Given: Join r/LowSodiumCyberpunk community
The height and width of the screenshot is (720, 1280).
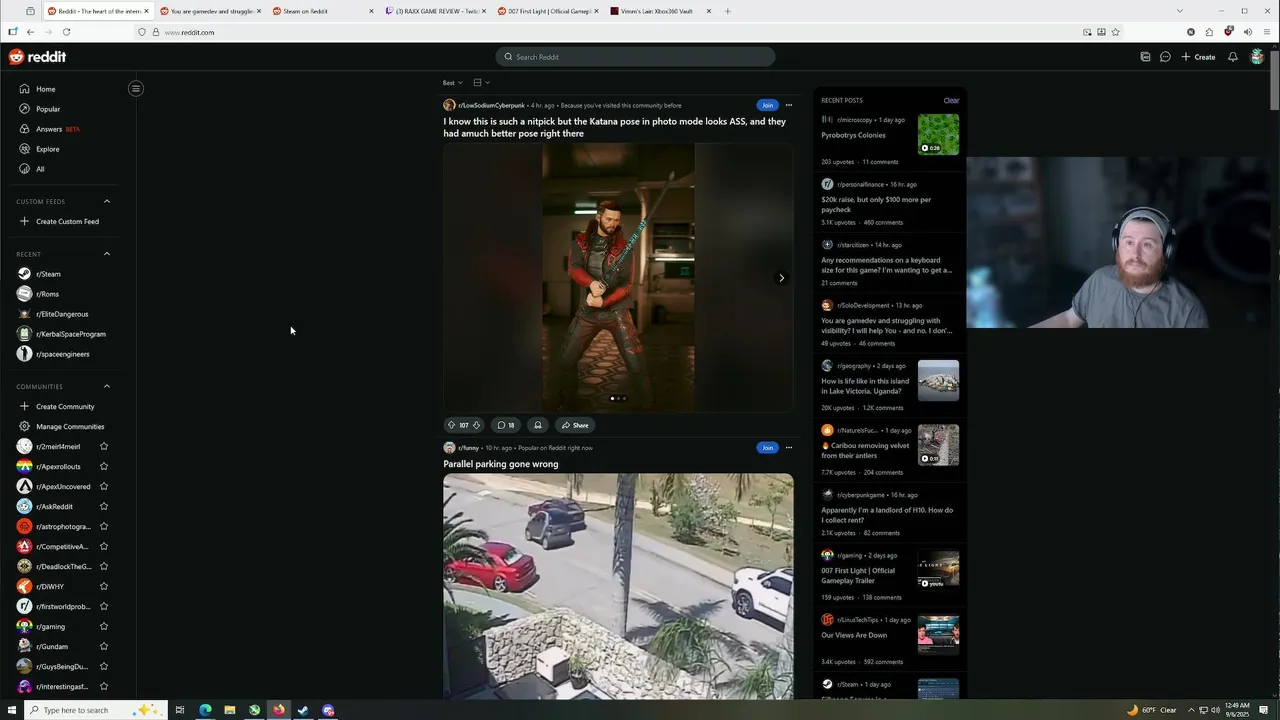Looking at the screenshot, I should coord(767,105).
